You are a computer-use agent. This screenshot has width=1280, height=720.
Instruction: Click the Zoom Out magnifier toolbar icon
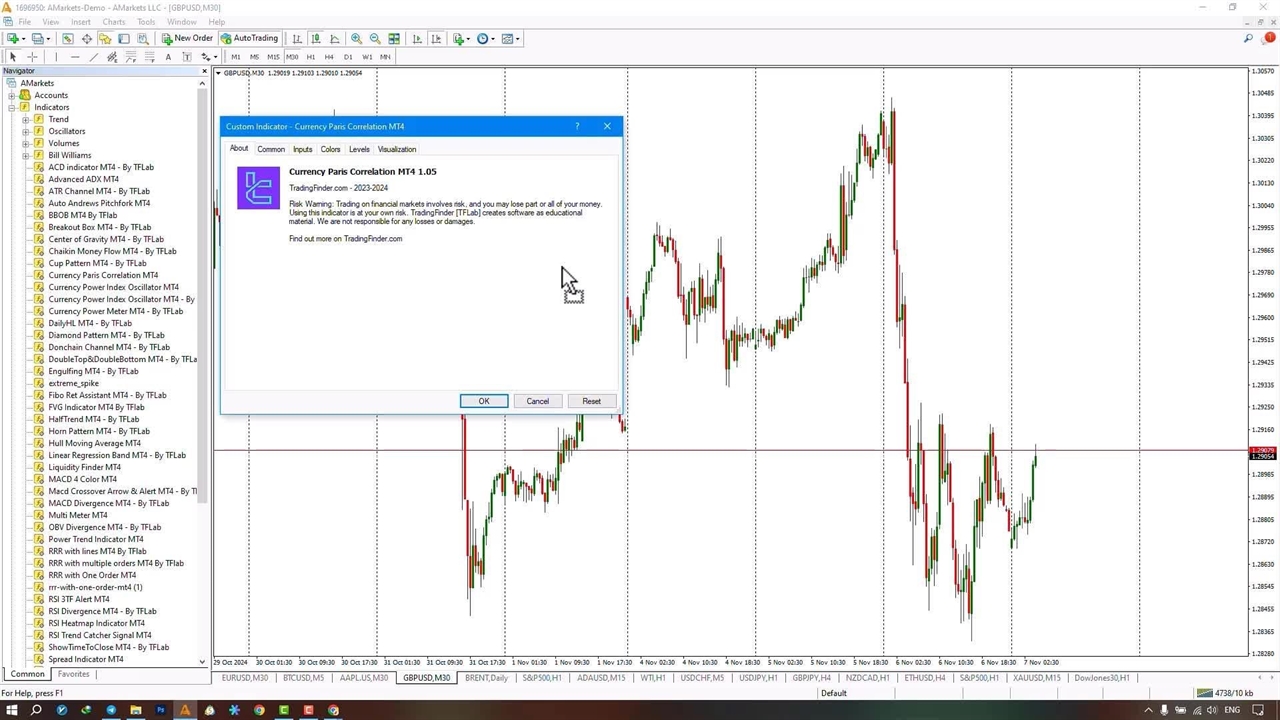(x=375, y=39)
